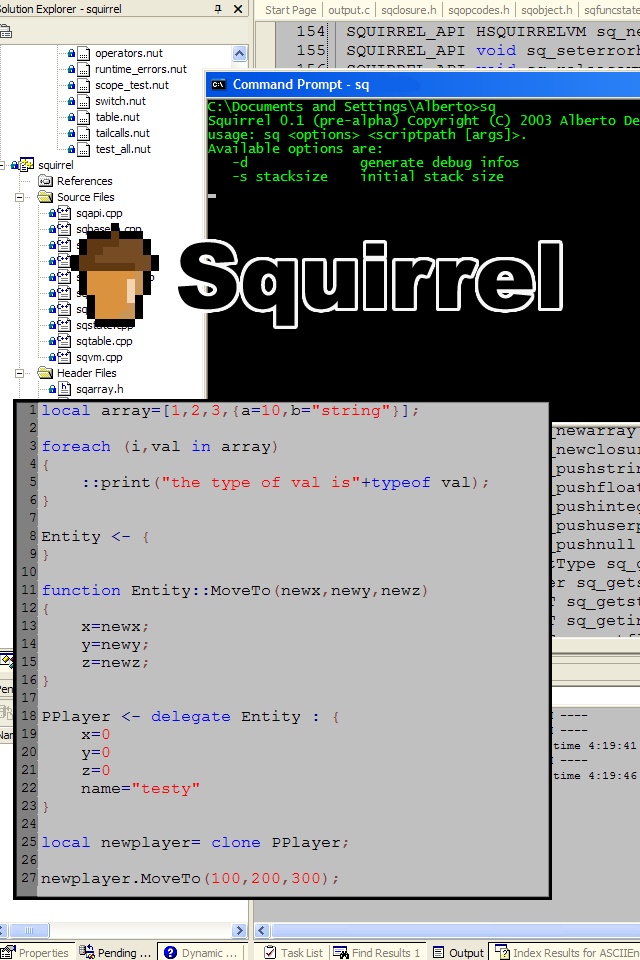Select table.nut file

[117, 117]
